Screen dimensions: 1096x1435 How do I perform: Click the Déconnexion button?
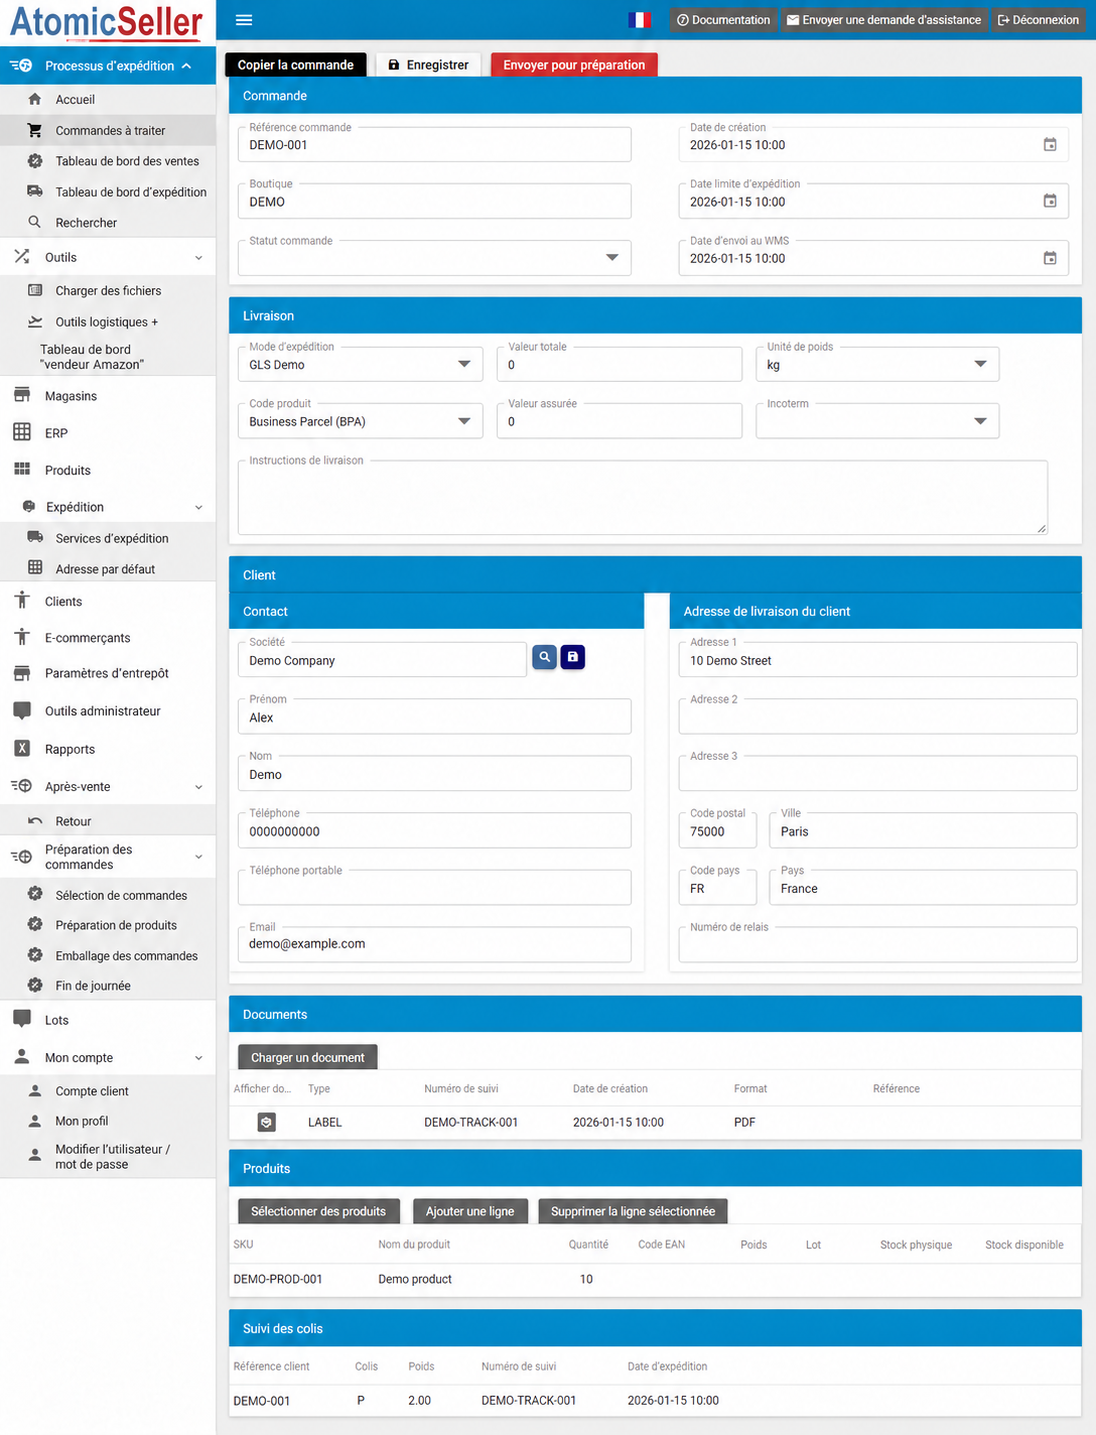click(x=1038, y=20)
